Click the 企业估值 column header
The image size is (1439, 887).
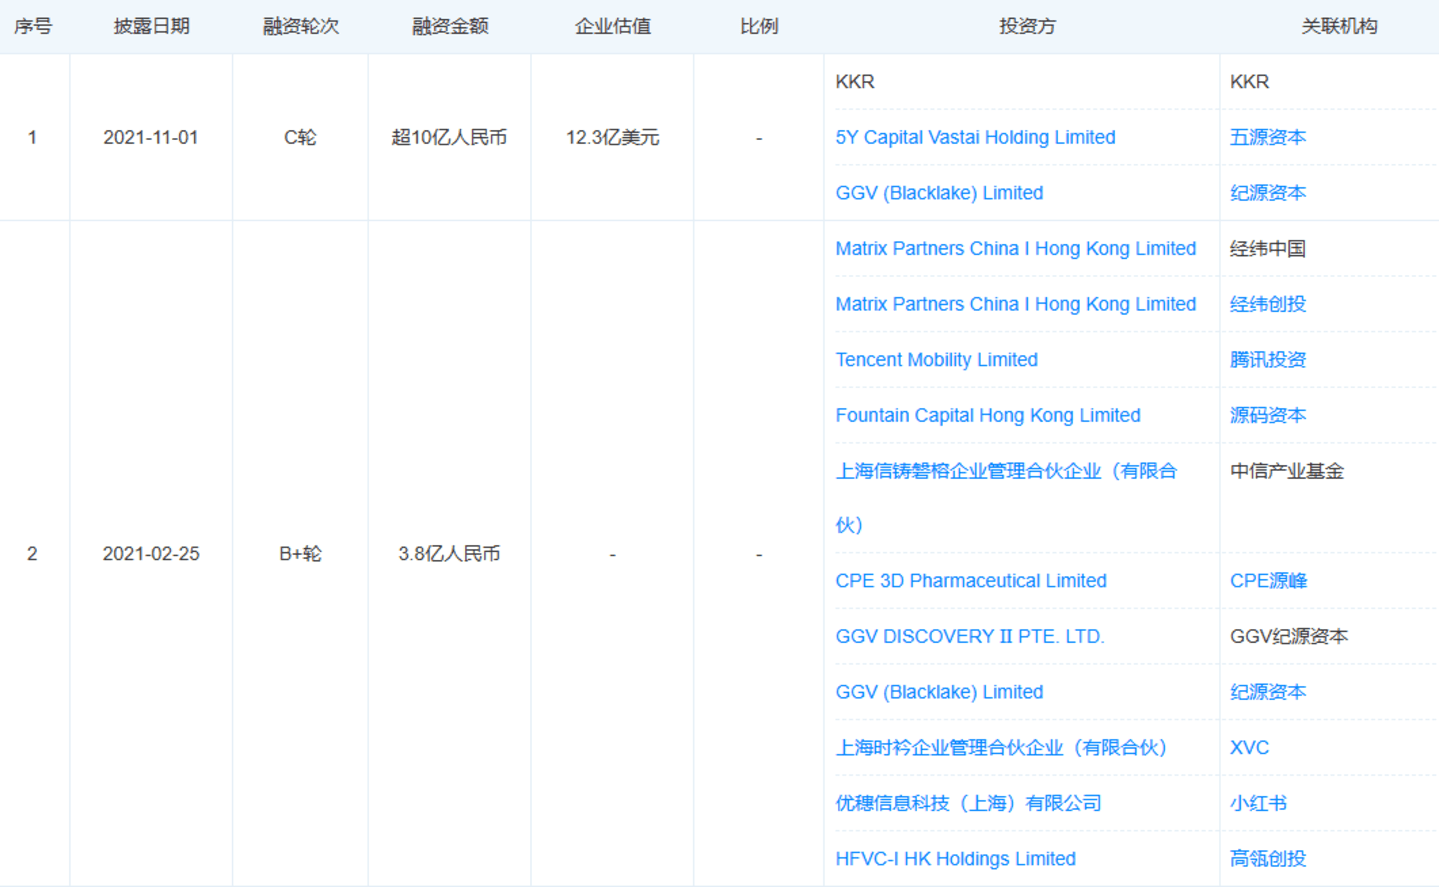tap(613, 26)
